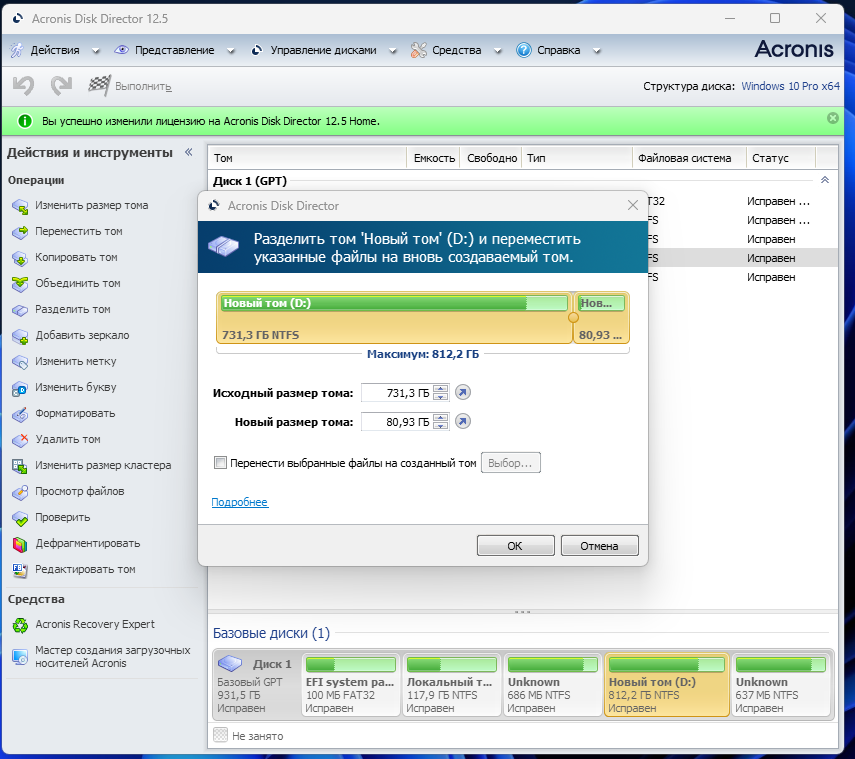Click the Change letter icon (Изменить букву)
The width and height of the screenshot is (855, 759).
(20, 388)
